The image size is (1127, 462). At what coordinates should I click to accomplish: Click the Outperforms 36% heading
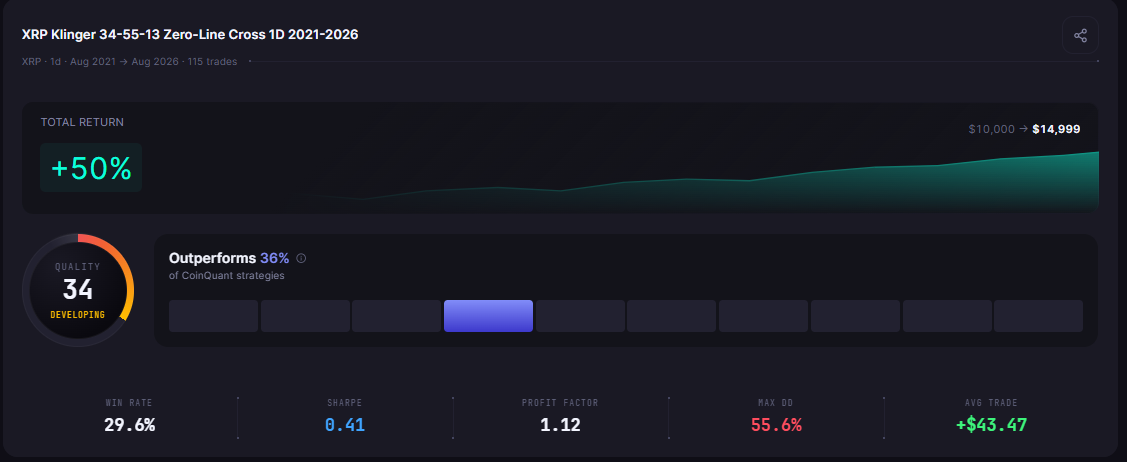coord(229,258)
